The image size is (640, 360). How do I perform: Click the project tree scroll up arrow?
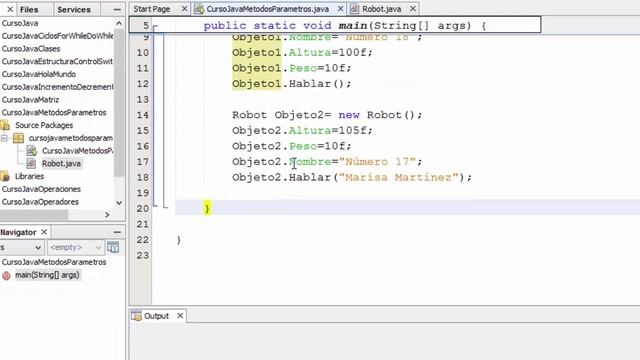click(x=119, y=23)
